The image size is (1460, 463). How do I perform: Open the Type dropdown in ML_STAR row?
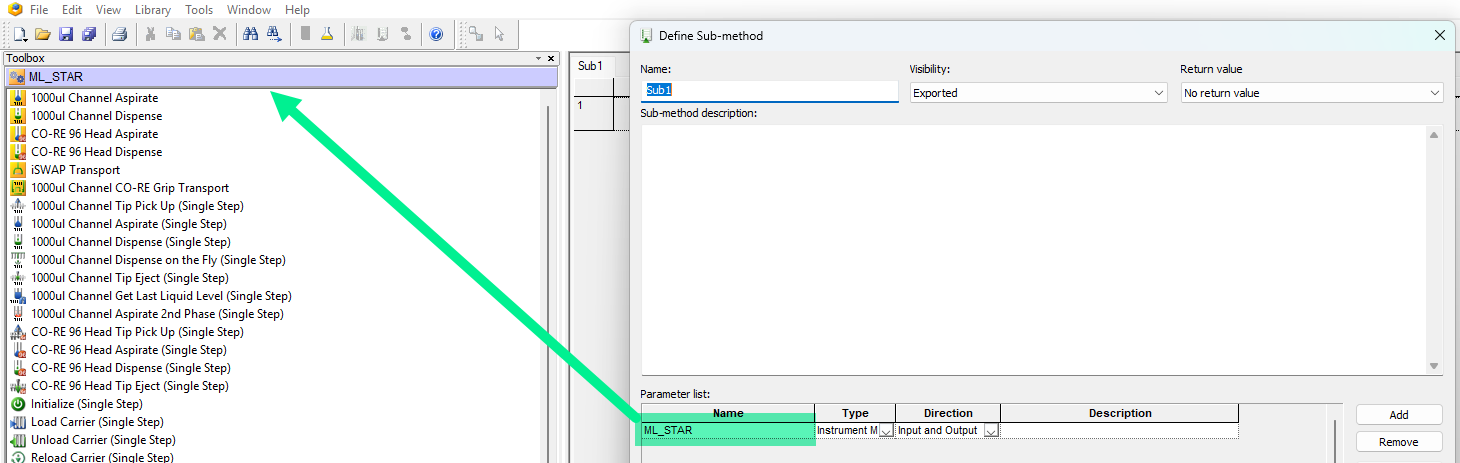click(886, 431)
